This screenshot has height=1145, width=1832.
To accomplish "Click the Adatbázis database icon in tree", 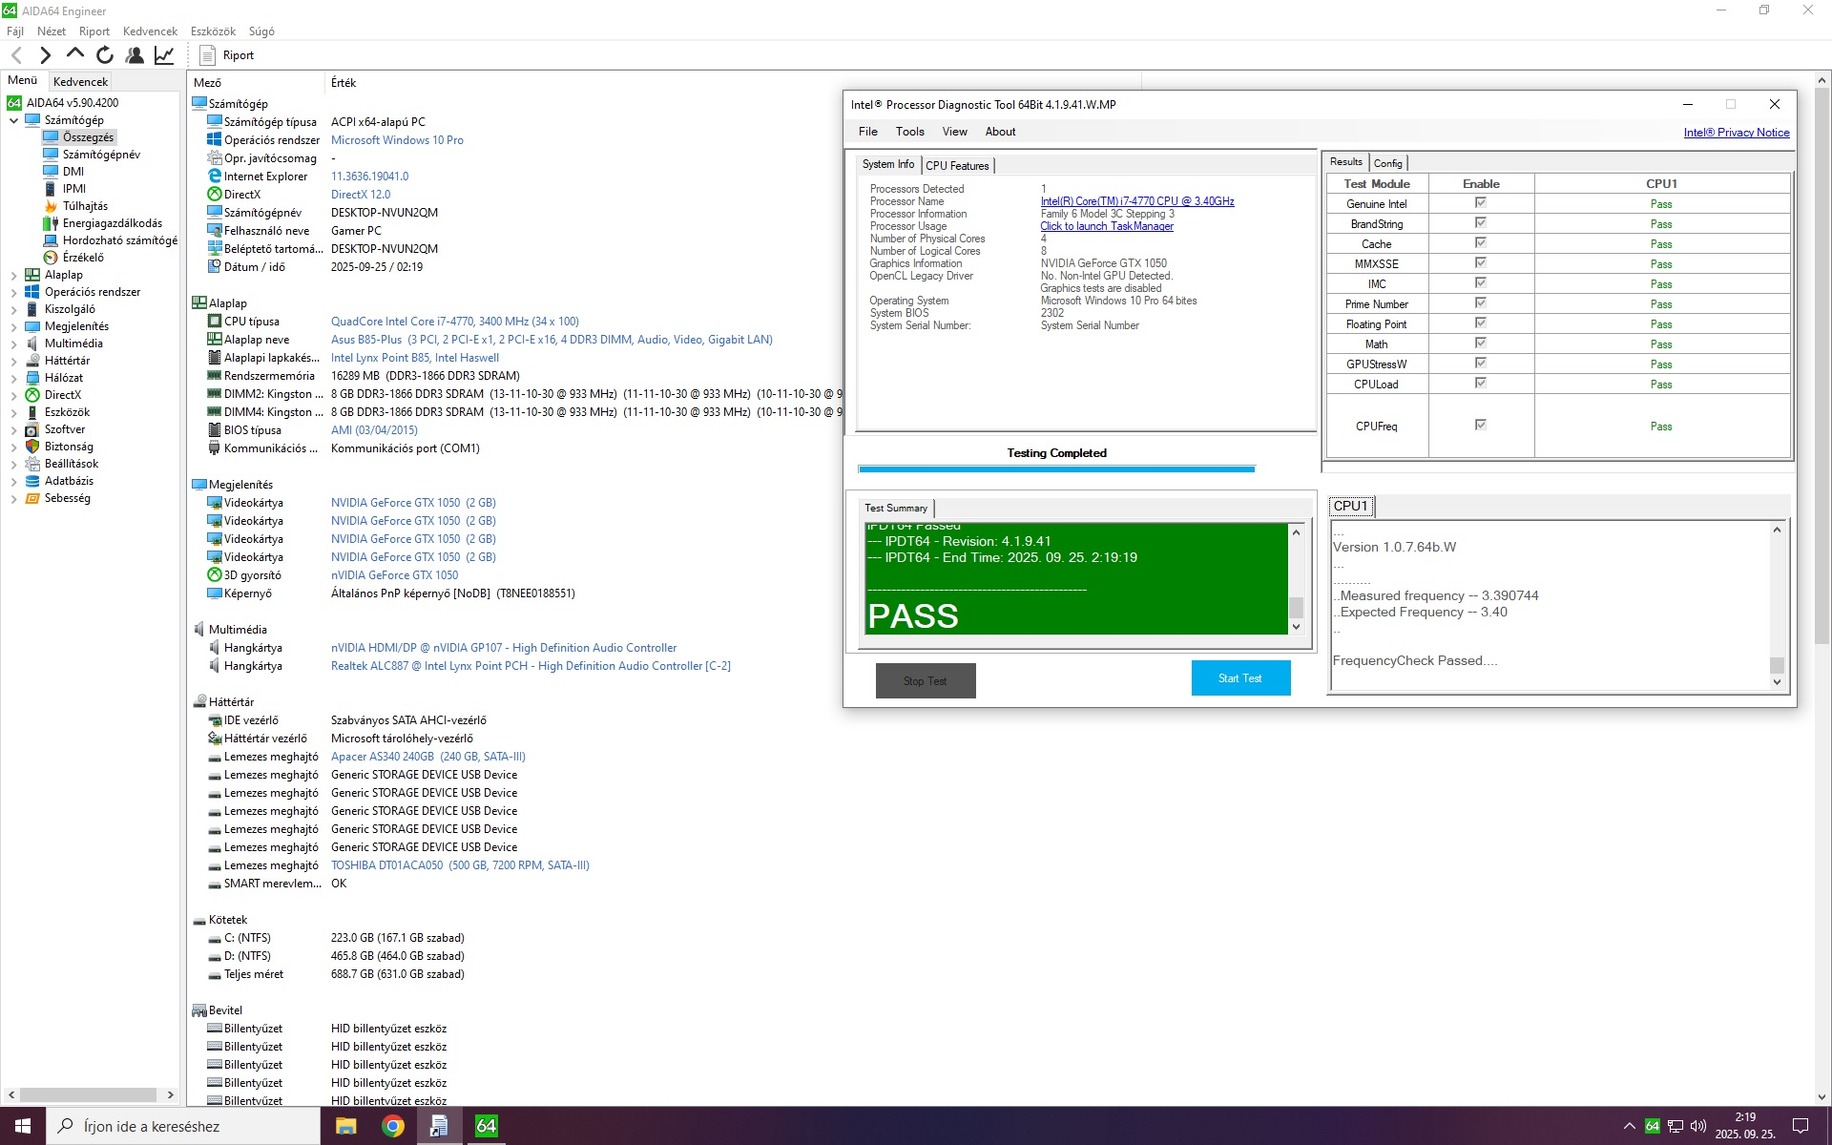I will [32, 481].
